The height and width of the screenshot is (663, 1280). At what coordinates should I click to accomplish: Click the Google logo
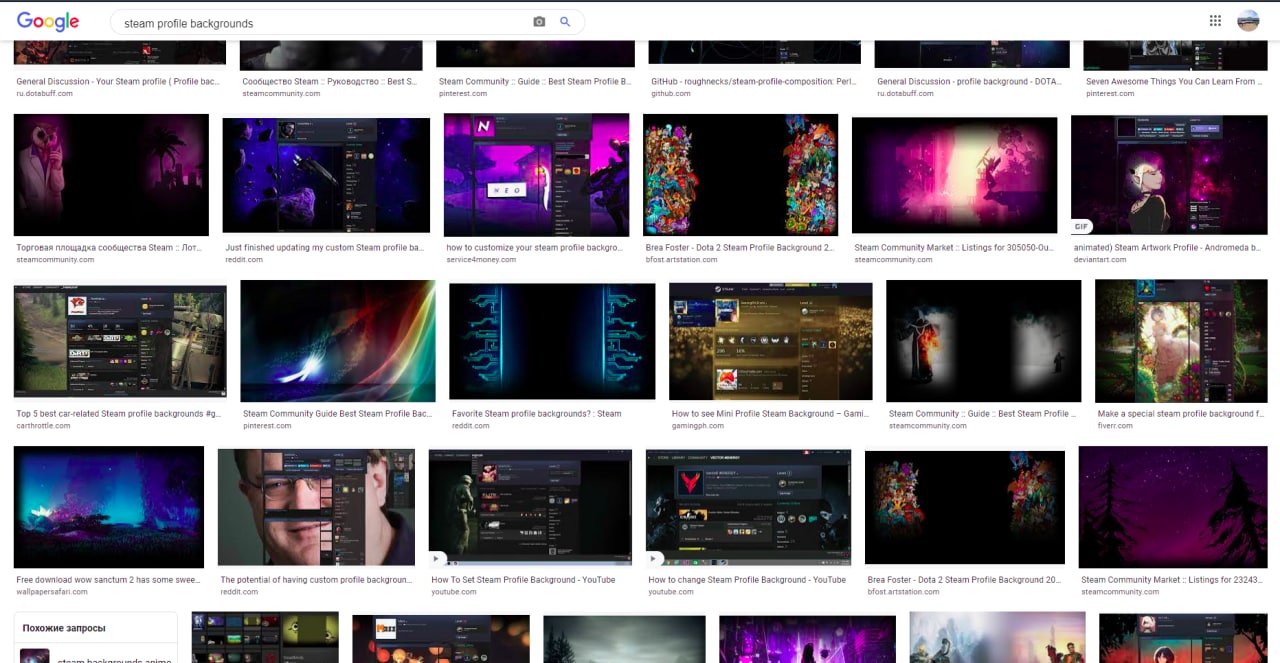pyautogui.click(x=47, y=21)
